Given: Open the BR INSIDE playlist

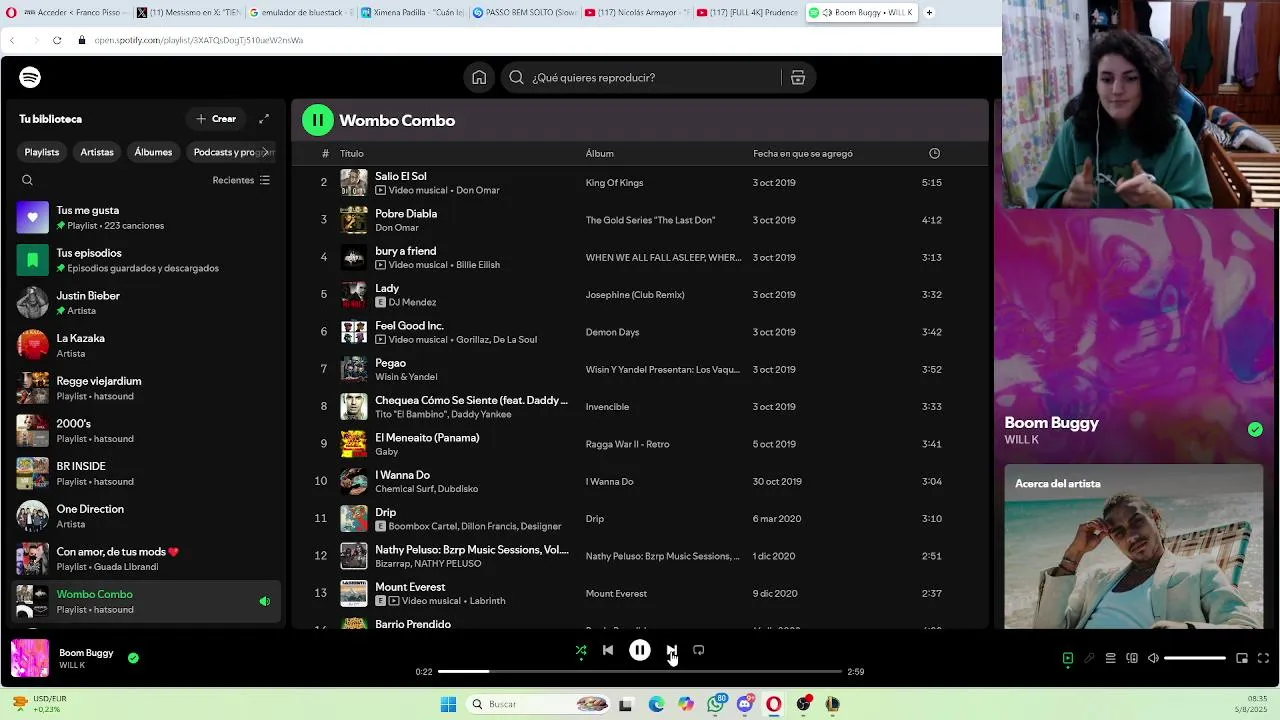Looking at the screenshot, I should (145, 473).
